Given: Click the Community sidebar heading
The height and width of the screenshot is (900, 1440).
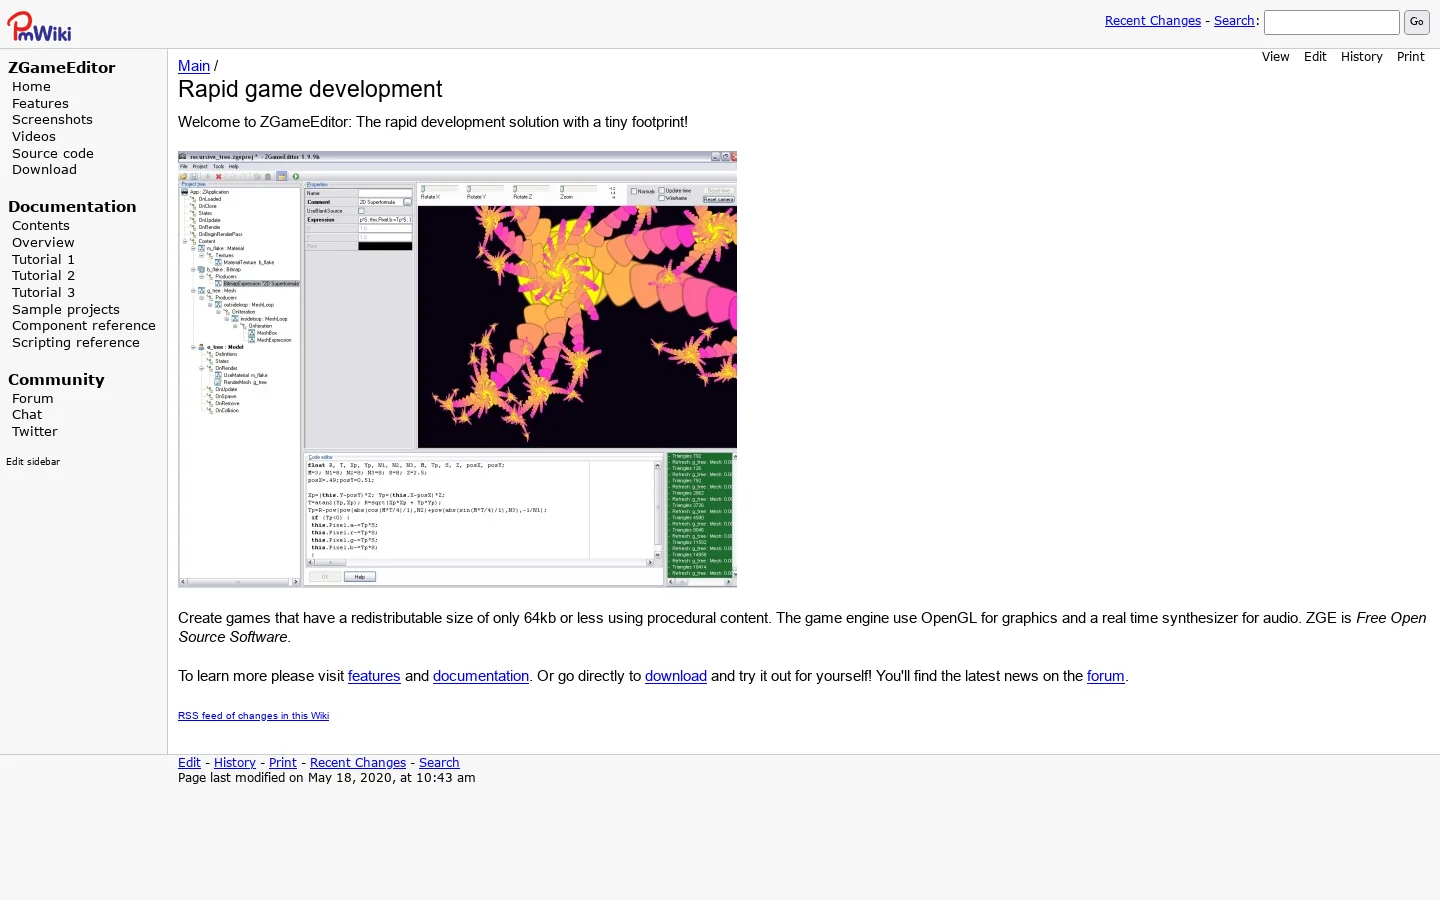Looking at the screenshot, I should 56,380.
